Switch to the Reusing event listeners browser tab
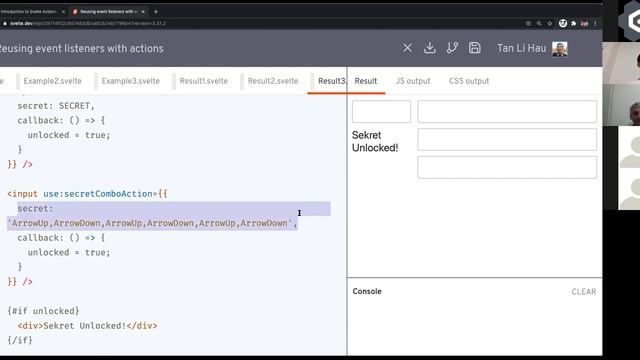 [108, 12]
